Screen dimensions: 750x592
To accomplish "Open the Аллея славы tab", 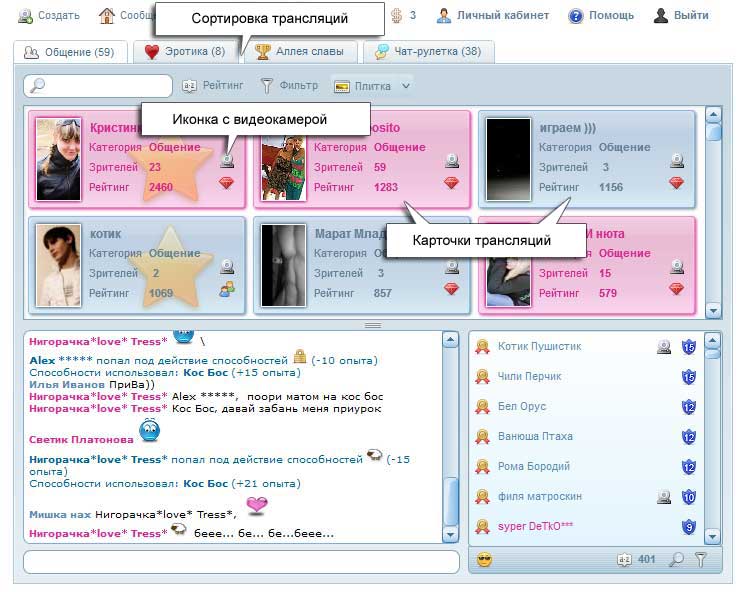I will coord(300,52).
